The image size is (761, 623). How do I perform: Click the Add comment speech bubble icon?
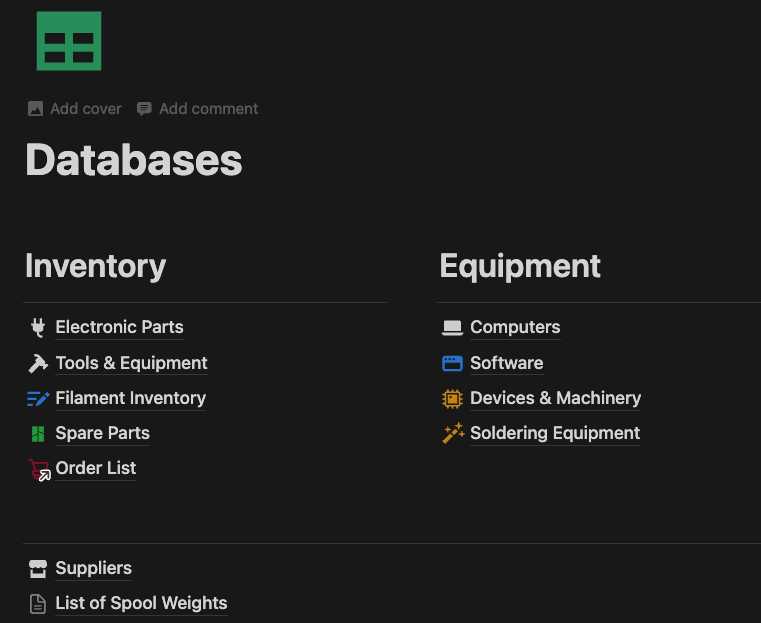tap(144, 109)
